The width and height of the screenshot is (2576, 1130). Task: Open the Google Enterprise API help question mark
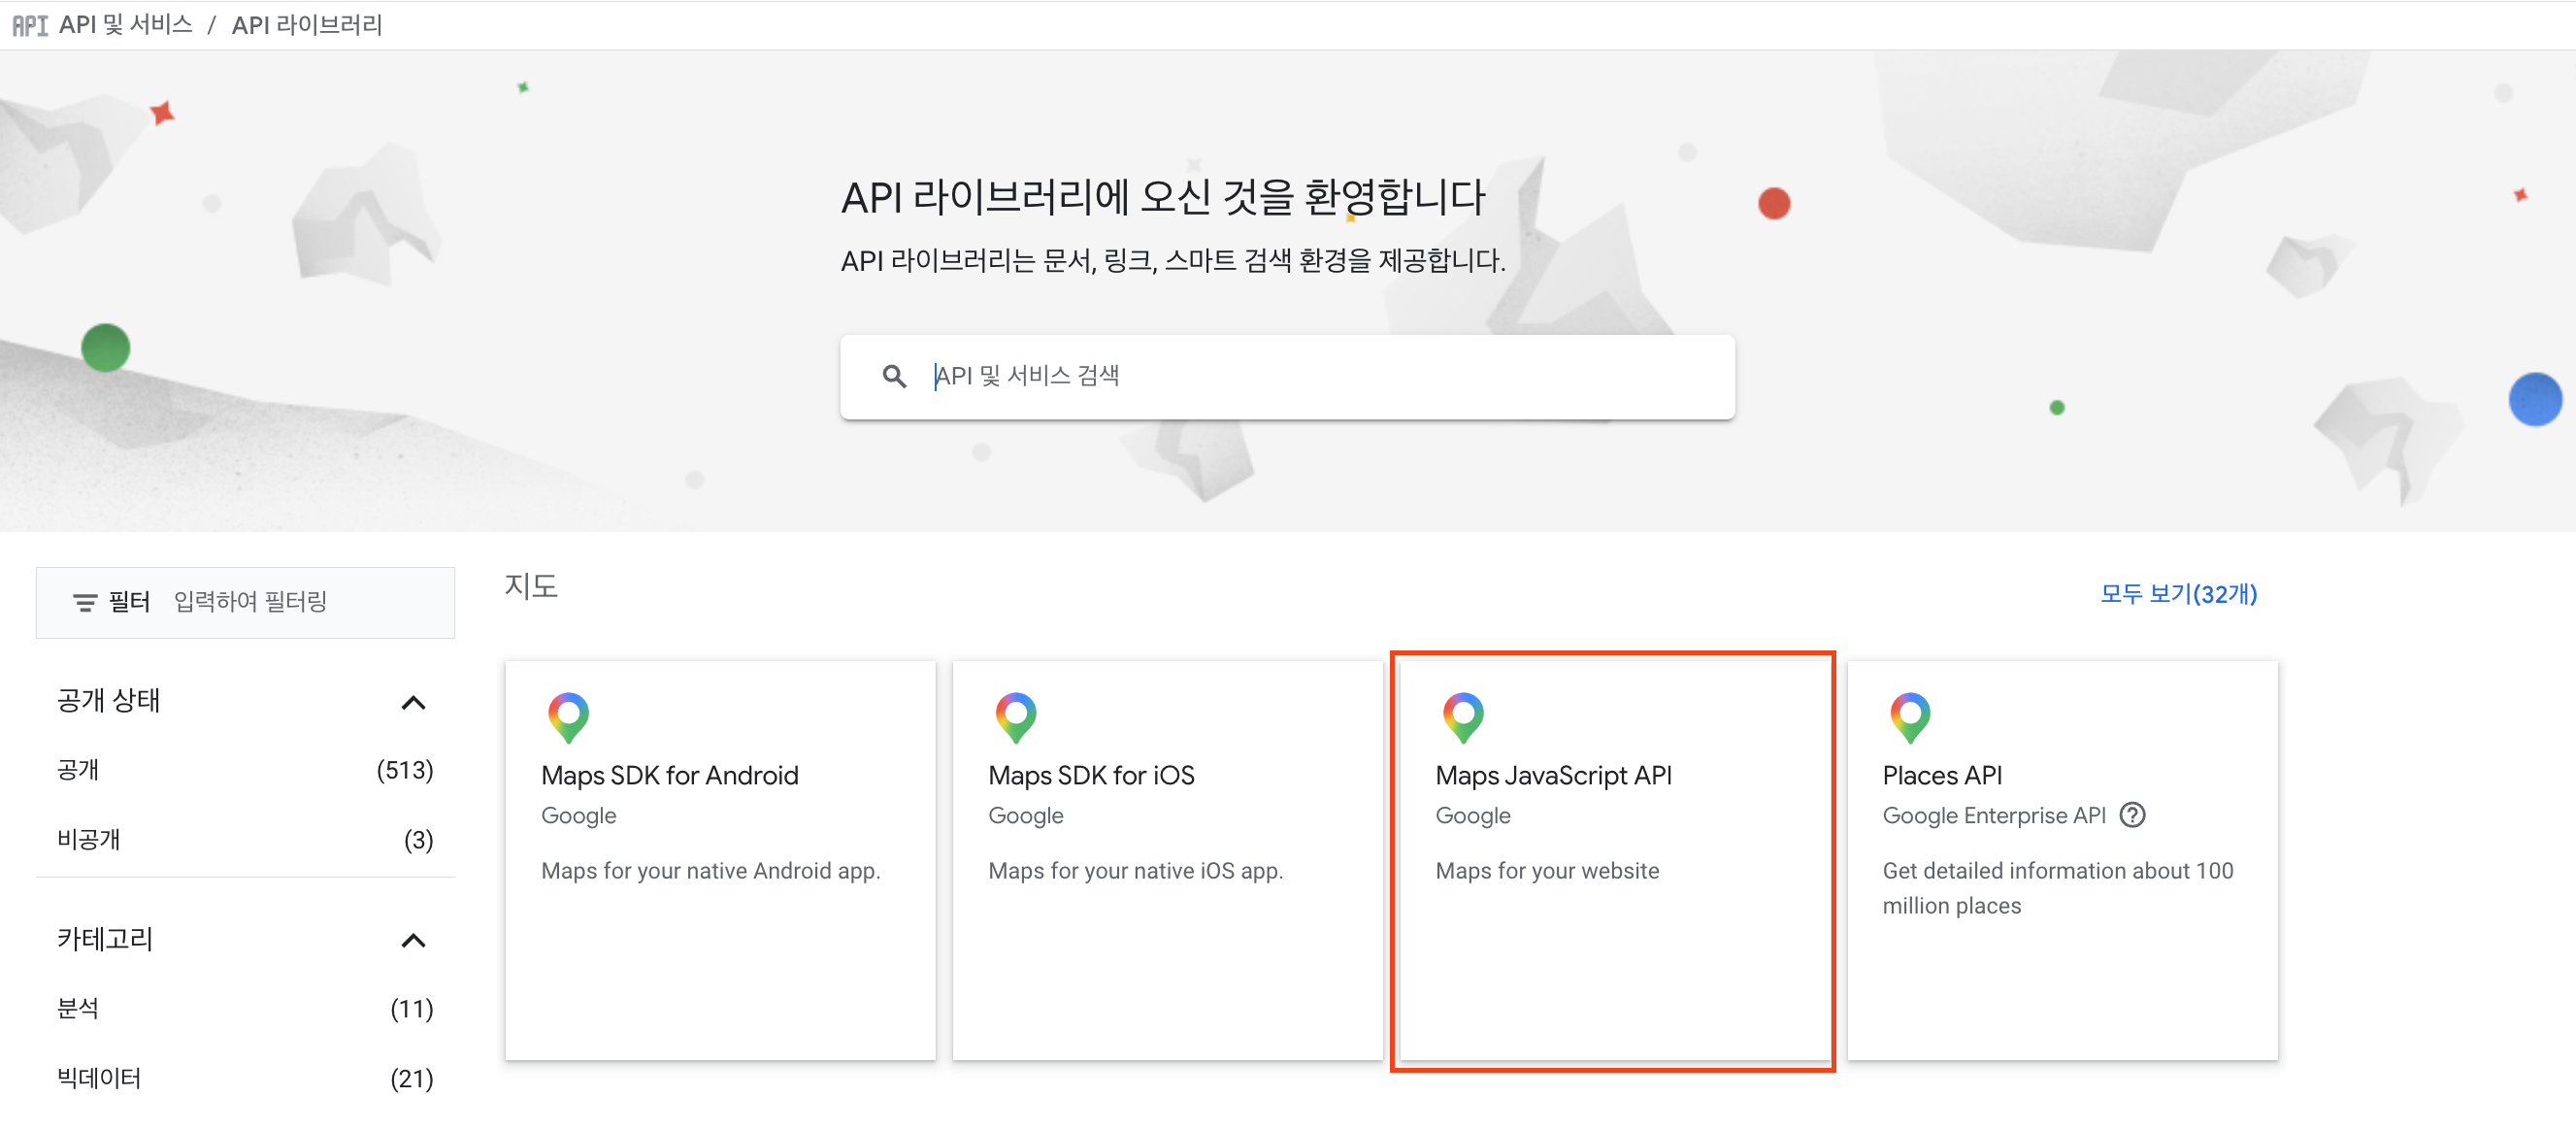2134,815
